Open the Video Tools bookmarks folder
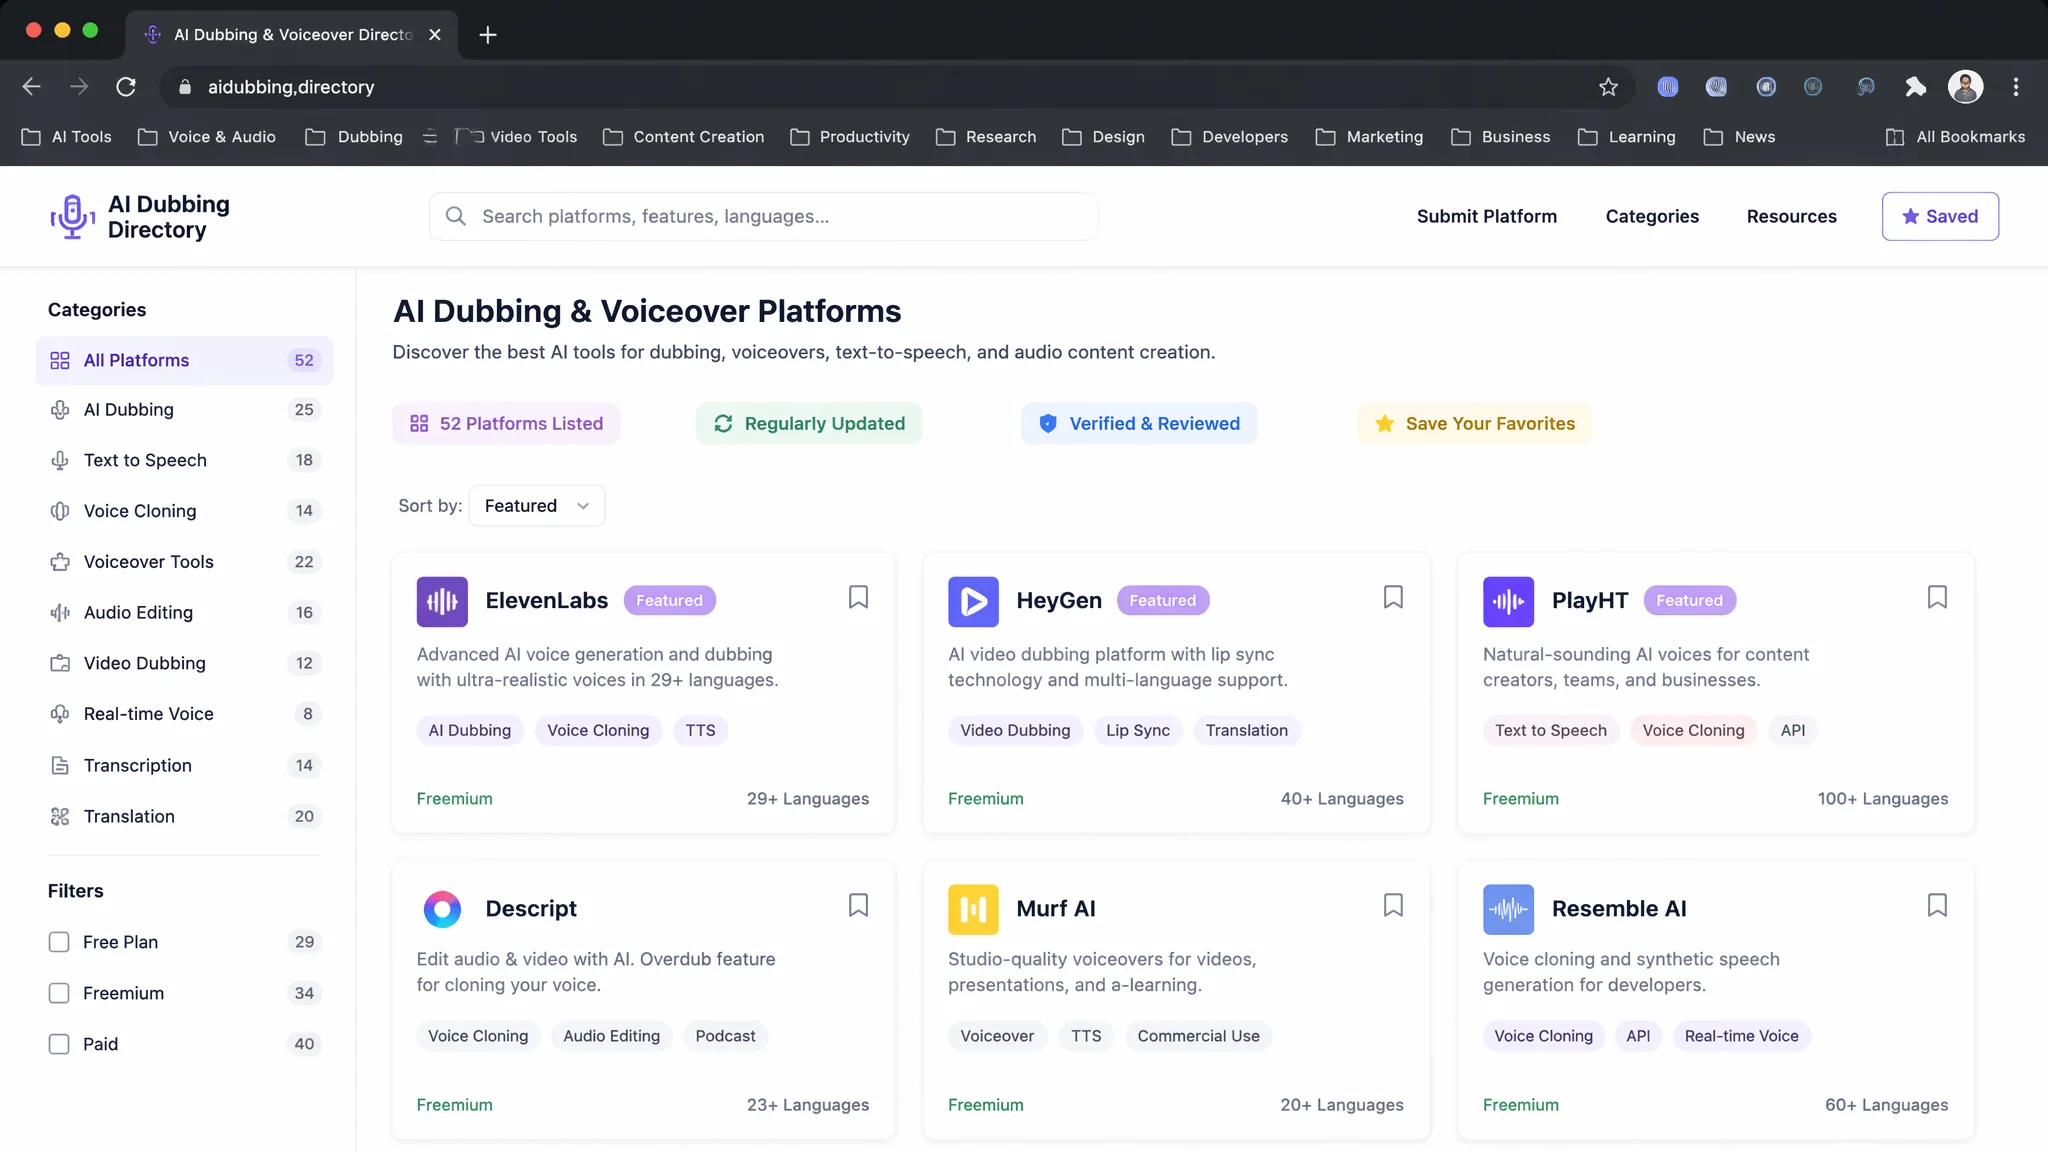The image size is (2048, 1152). tap(517, 137)
